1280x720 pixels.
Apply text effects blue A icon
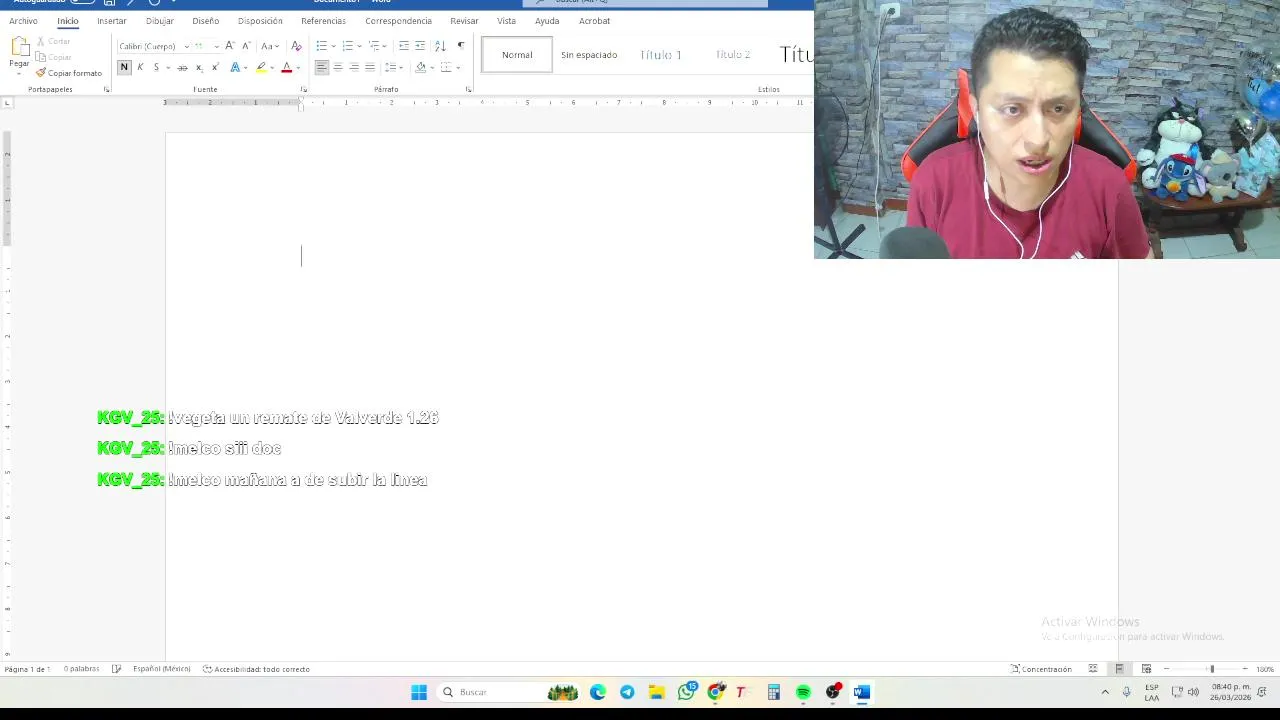(x=235, y=67)
